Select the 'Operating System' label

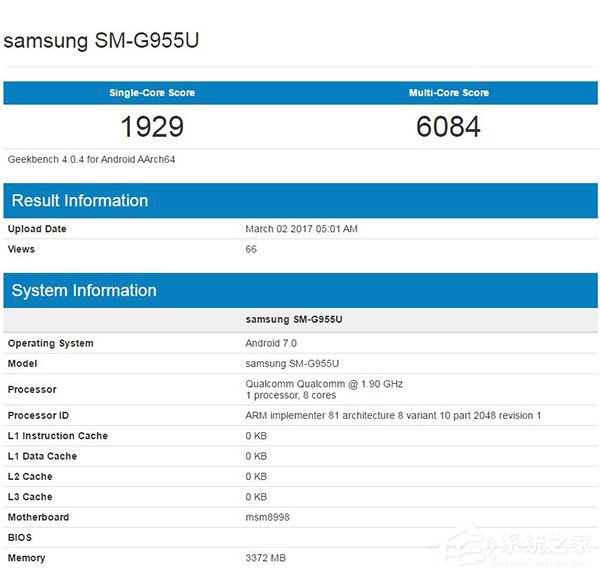coord(51,343)
